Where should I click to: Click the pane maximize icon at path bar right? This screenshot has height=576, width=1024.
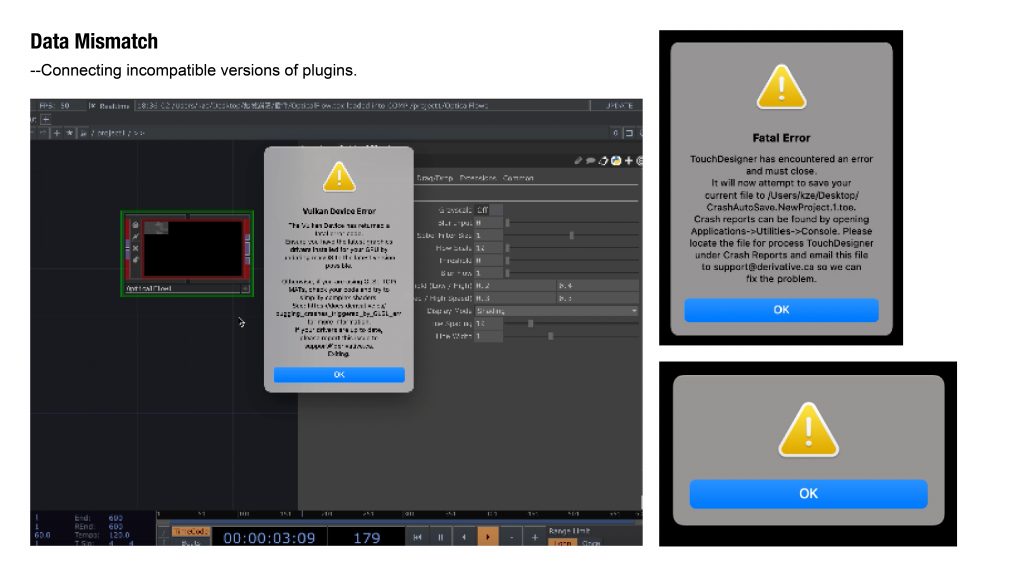tap(629, 133)
